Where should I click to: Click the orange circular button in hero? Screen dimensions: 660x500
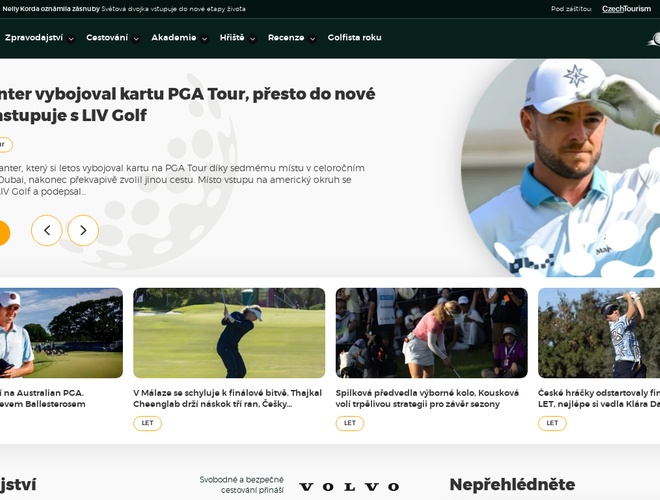tap(3, 233)
